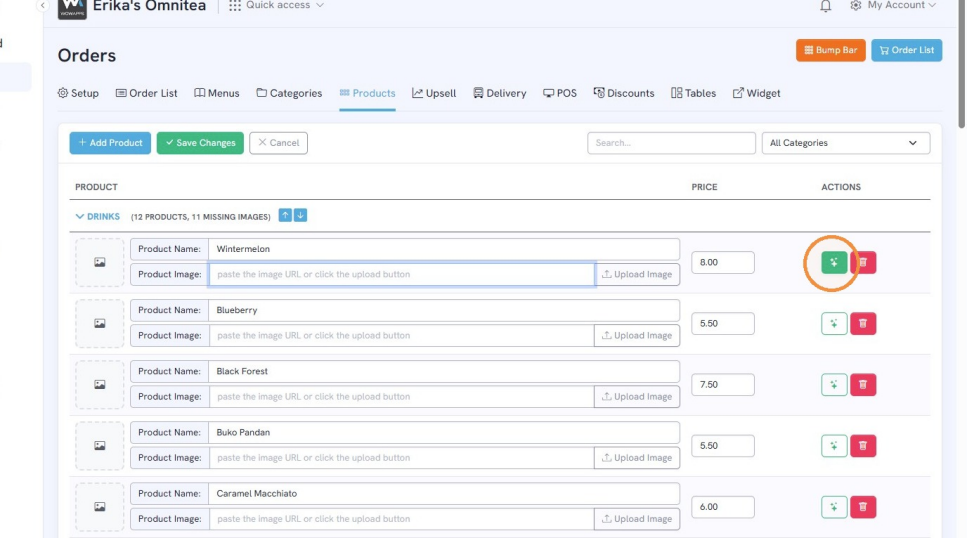Edit Blueberry price 5.50
The image size is (967, 538).
tap(723, 323)
